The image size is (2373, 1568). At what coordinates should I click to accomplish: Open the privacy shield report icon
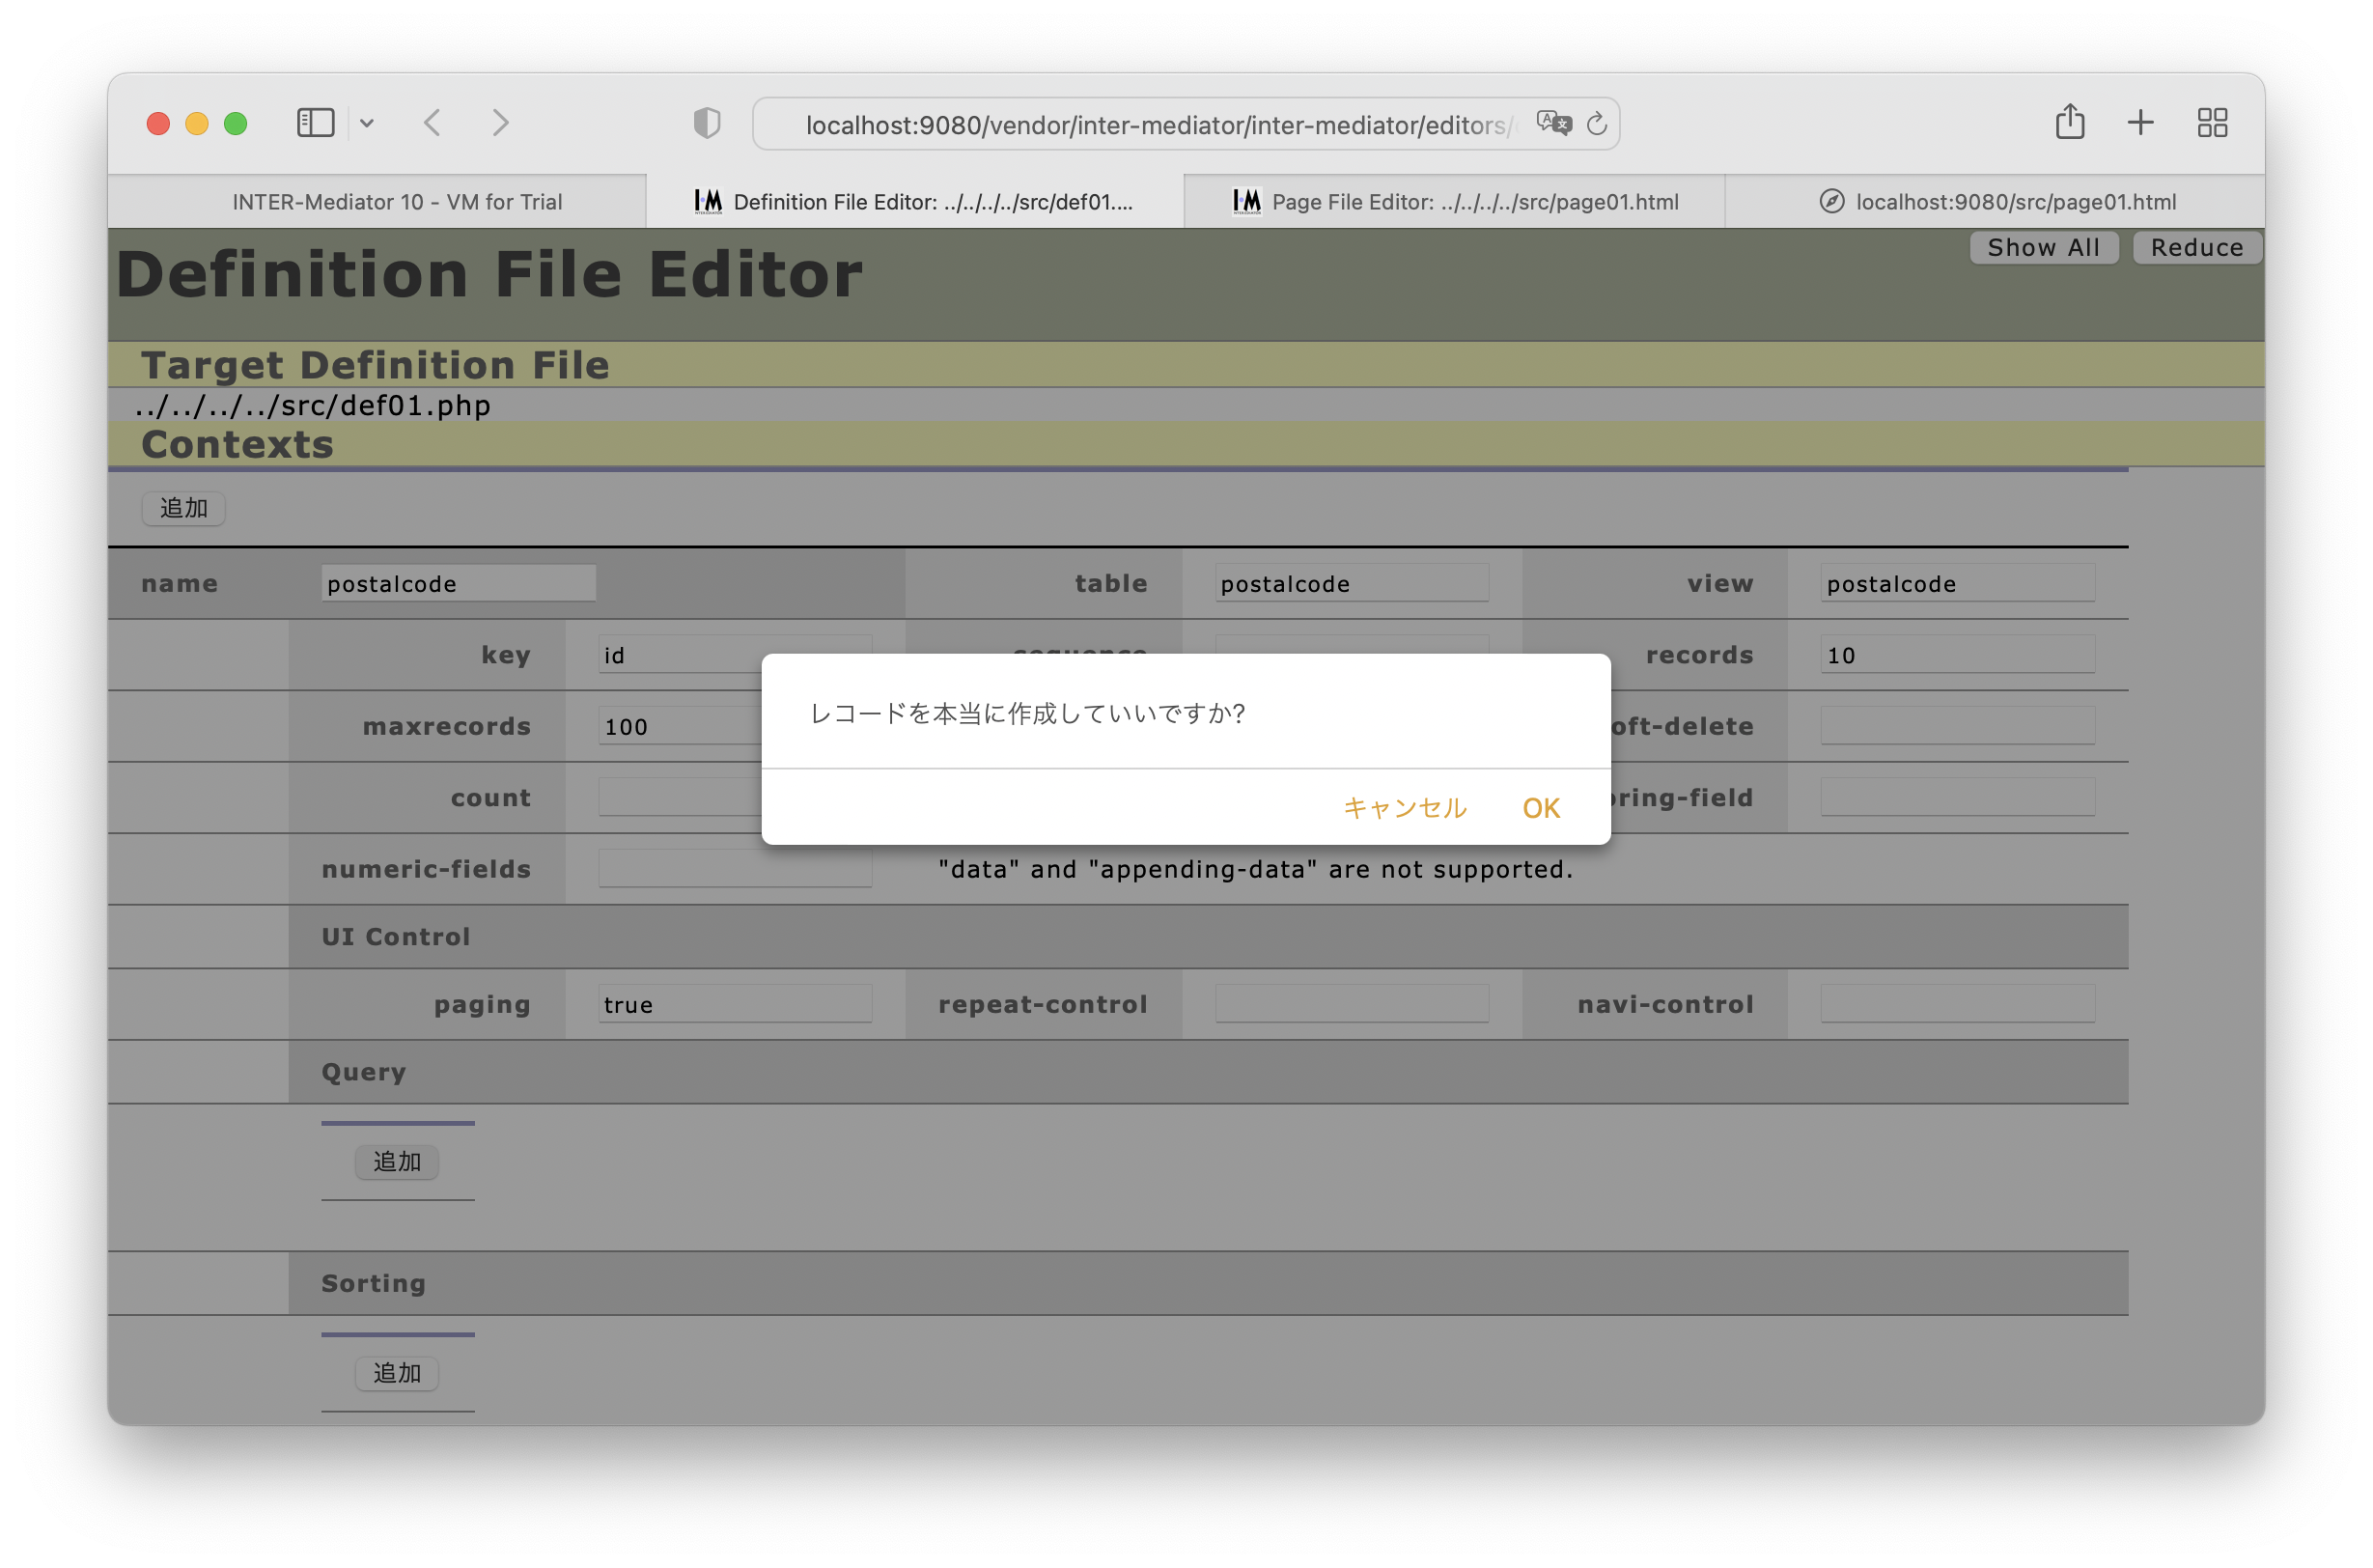coord(707,123)
